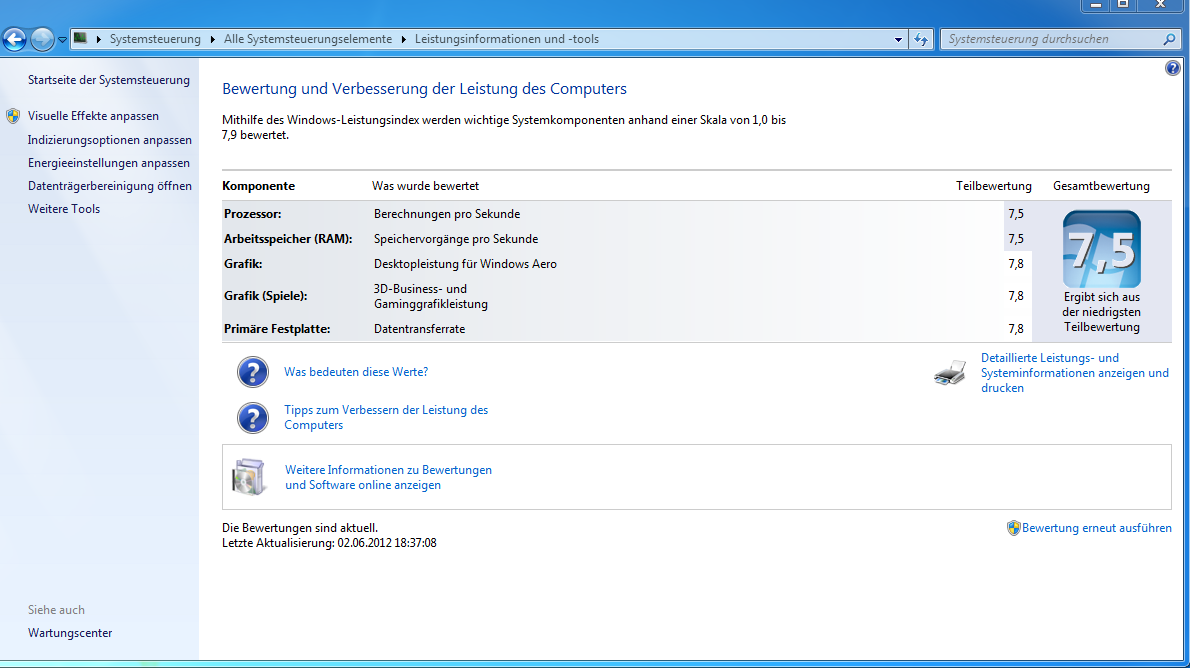The image size is (1190, 668).
Task: Minimize the window
Action: pyautogui.click(x=1095, y=5)
